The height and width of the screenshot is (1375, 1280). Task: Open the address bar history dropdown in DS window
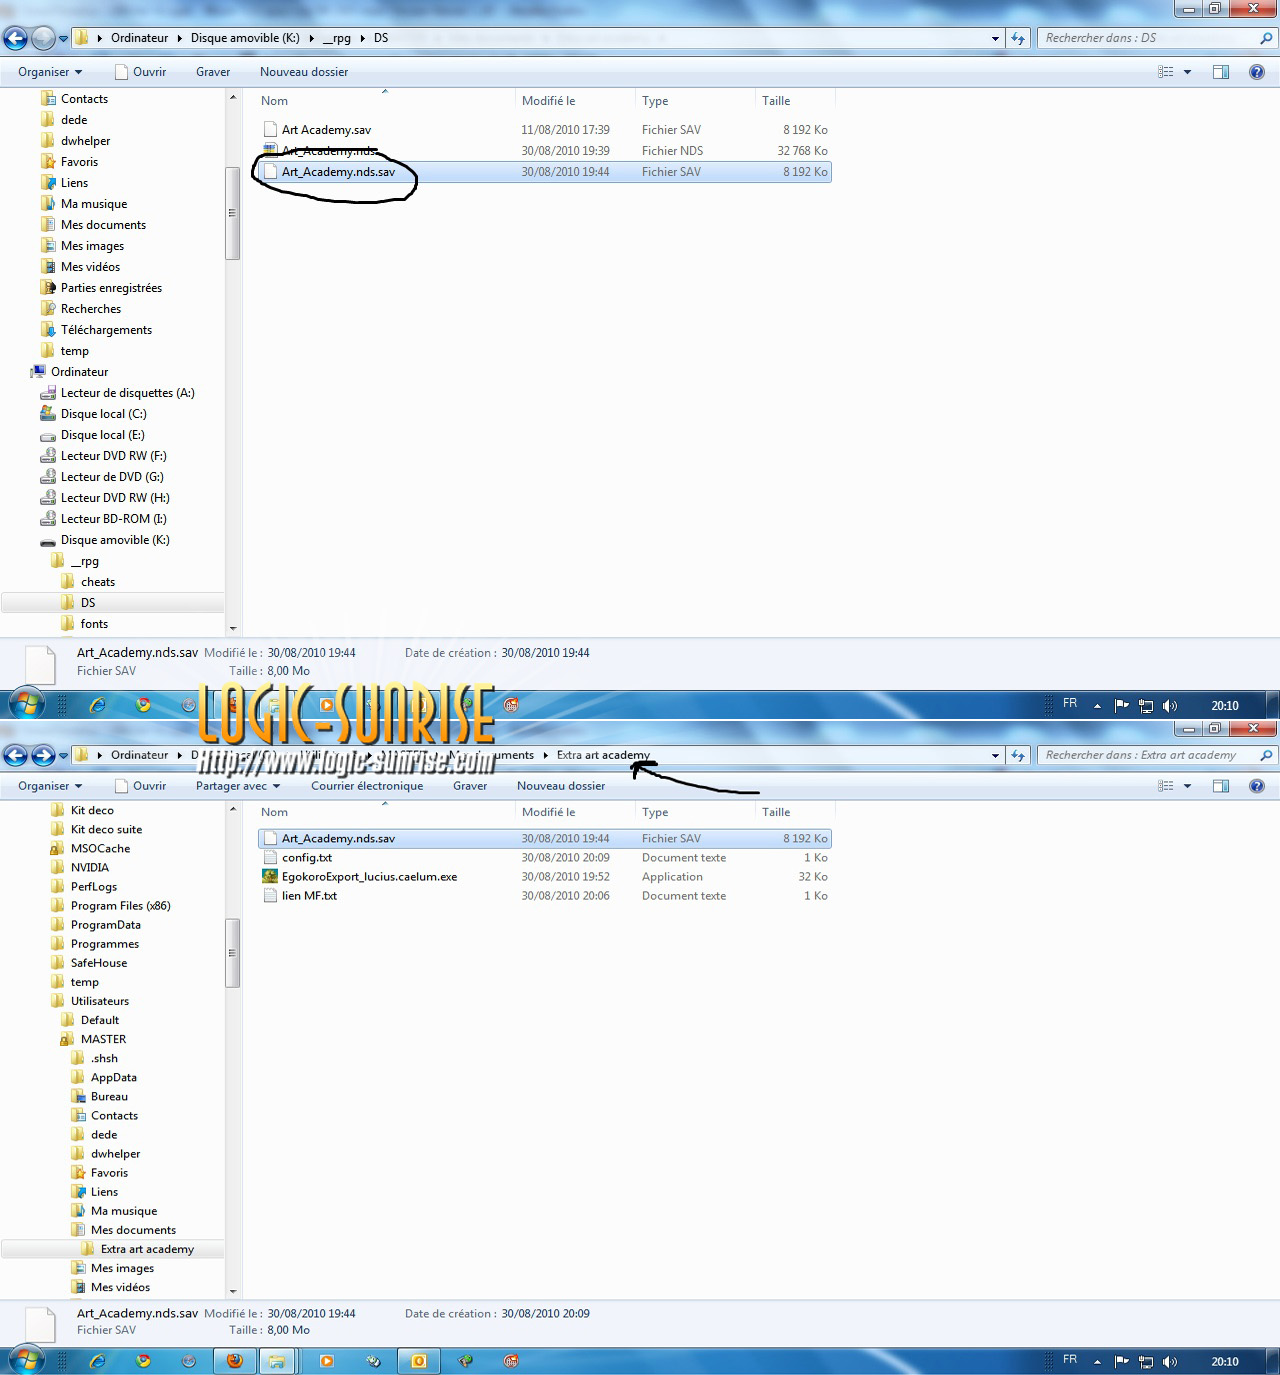(995, 39)
